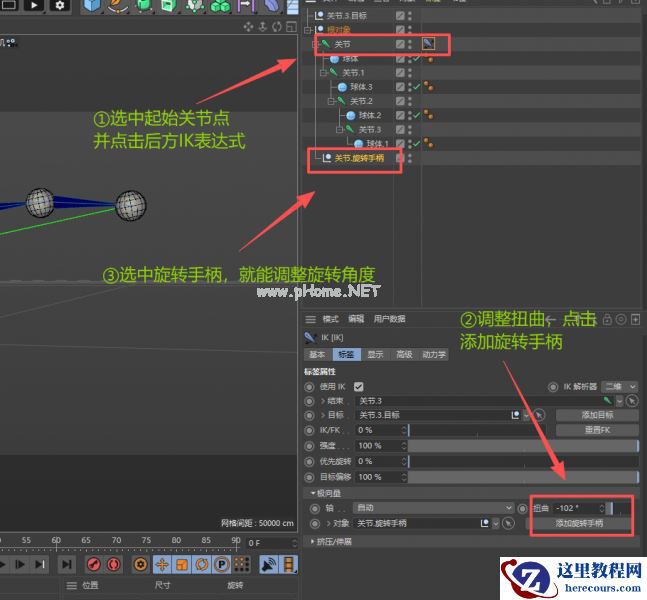Click the 重置FK button
The height and width of the screenshot is (600, 647).
click(597, 430)
